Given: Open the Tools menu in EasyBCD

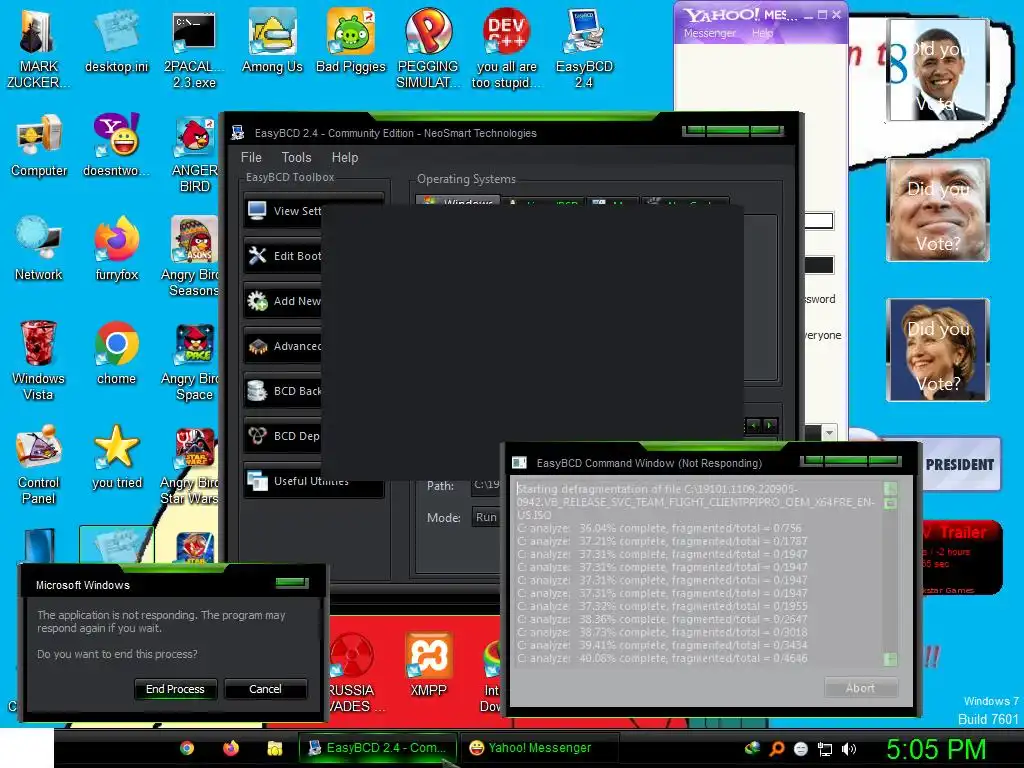Looking at the screenshot, I should point(296,157).
